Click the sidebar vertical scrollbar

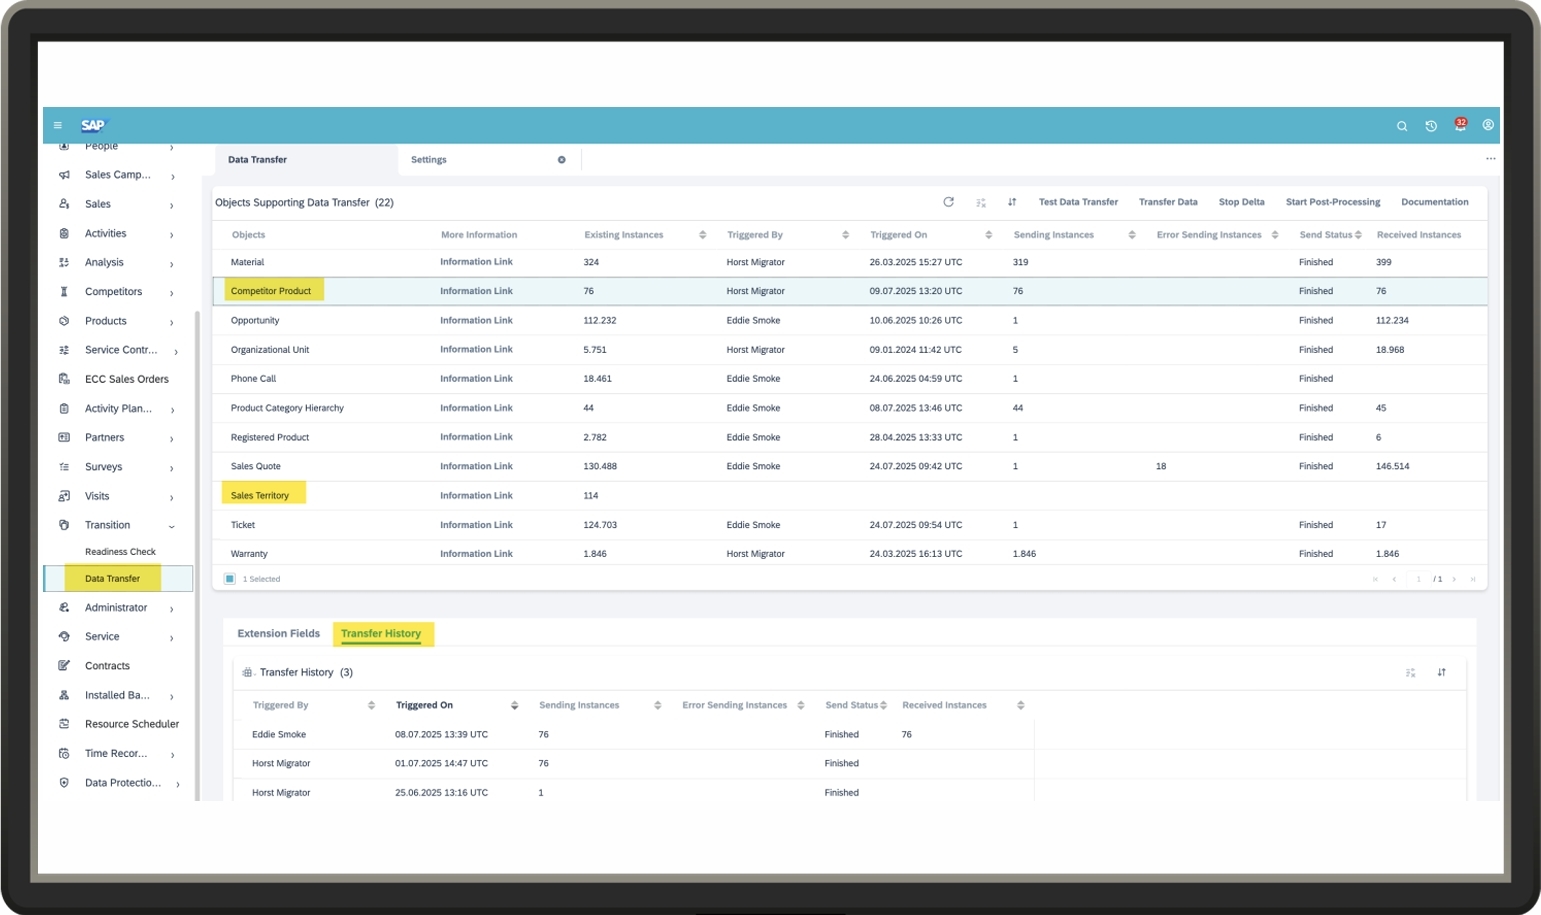pos(197,555)
